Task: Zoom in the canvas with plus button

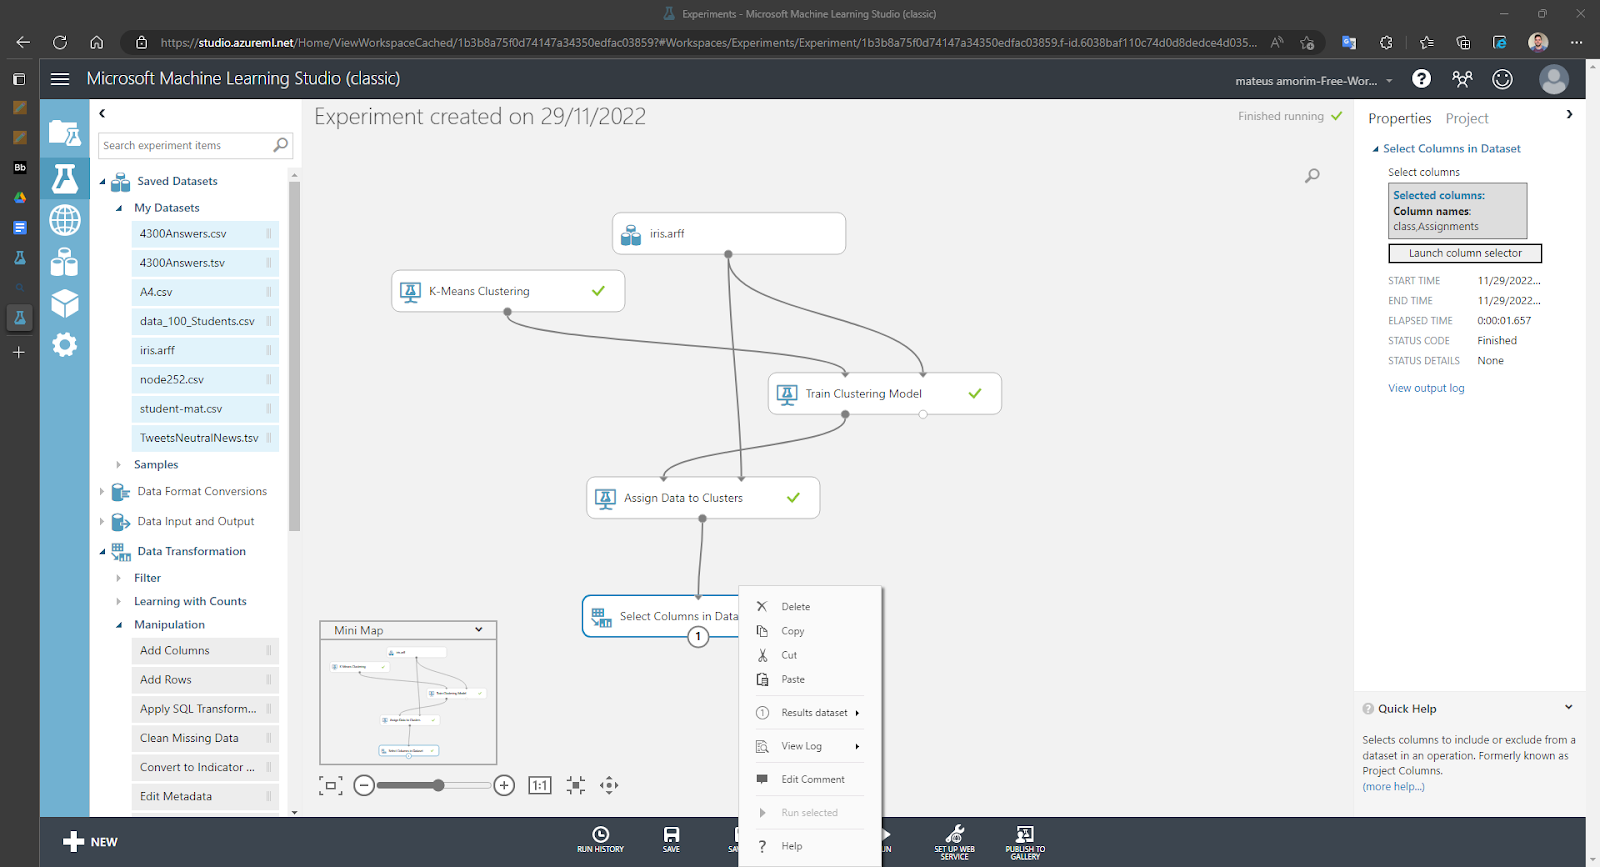Action: tap(504, 786)
